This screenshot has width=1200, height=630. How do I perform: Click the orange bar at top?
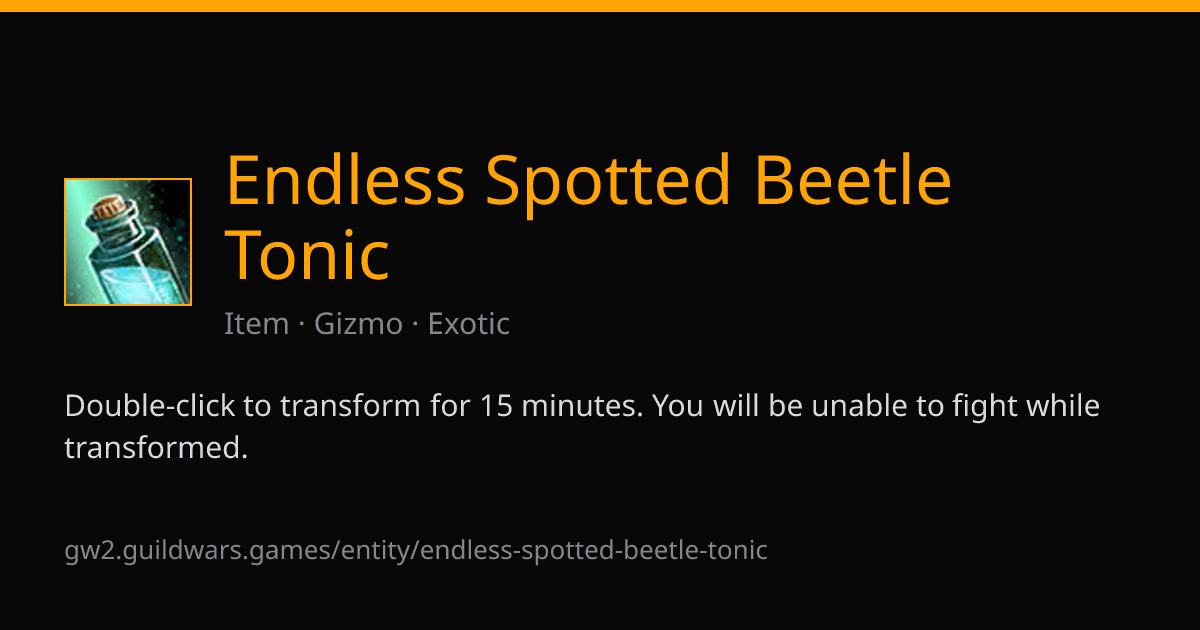600,5
